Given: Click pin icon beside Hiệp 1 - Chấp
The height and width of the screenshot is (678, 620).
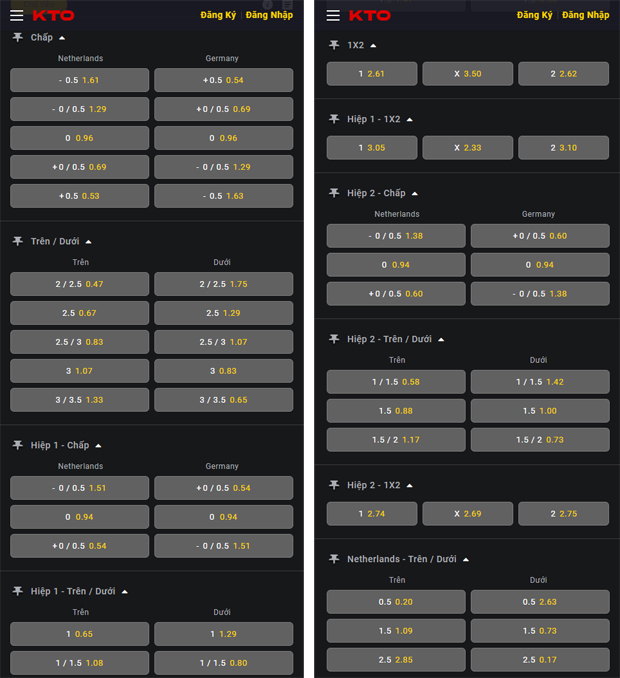Looking at the screenshot, I should tap(18, 445).
